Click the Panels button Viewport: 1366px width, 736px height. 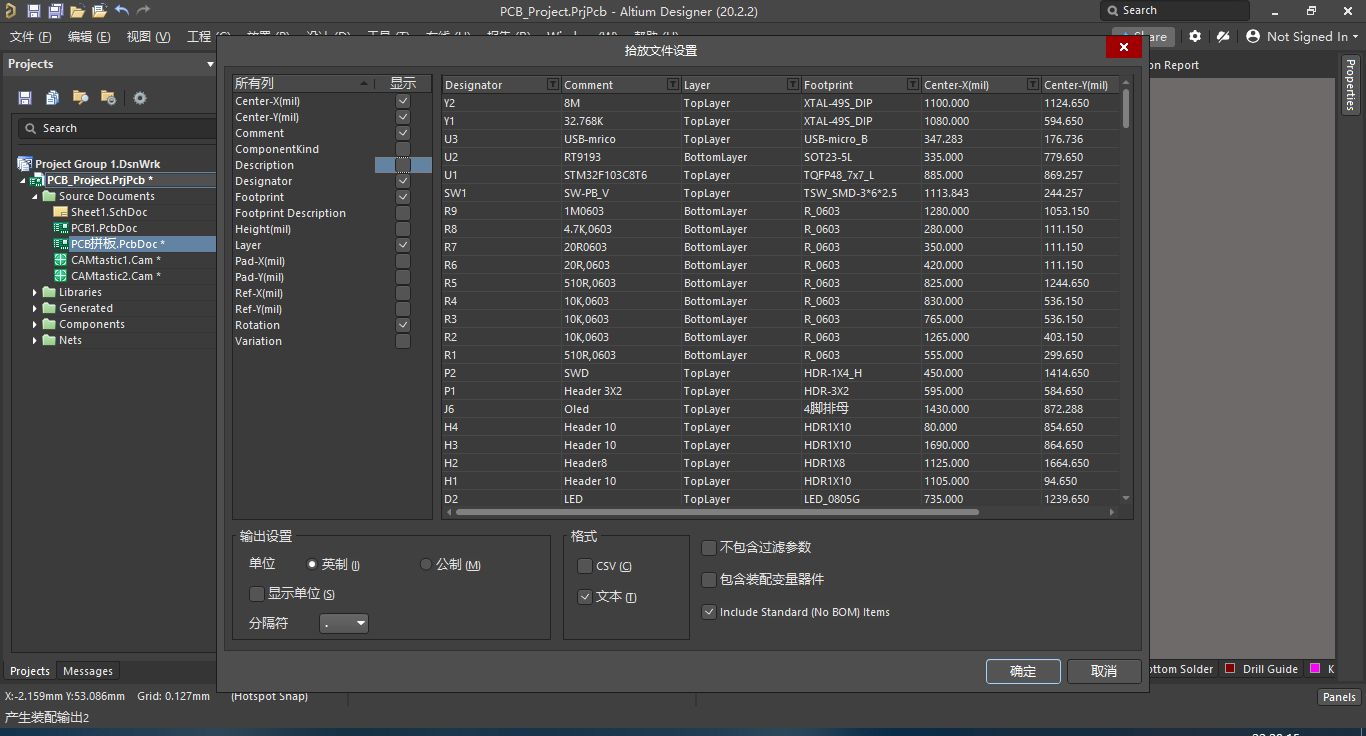[1339, 697]
